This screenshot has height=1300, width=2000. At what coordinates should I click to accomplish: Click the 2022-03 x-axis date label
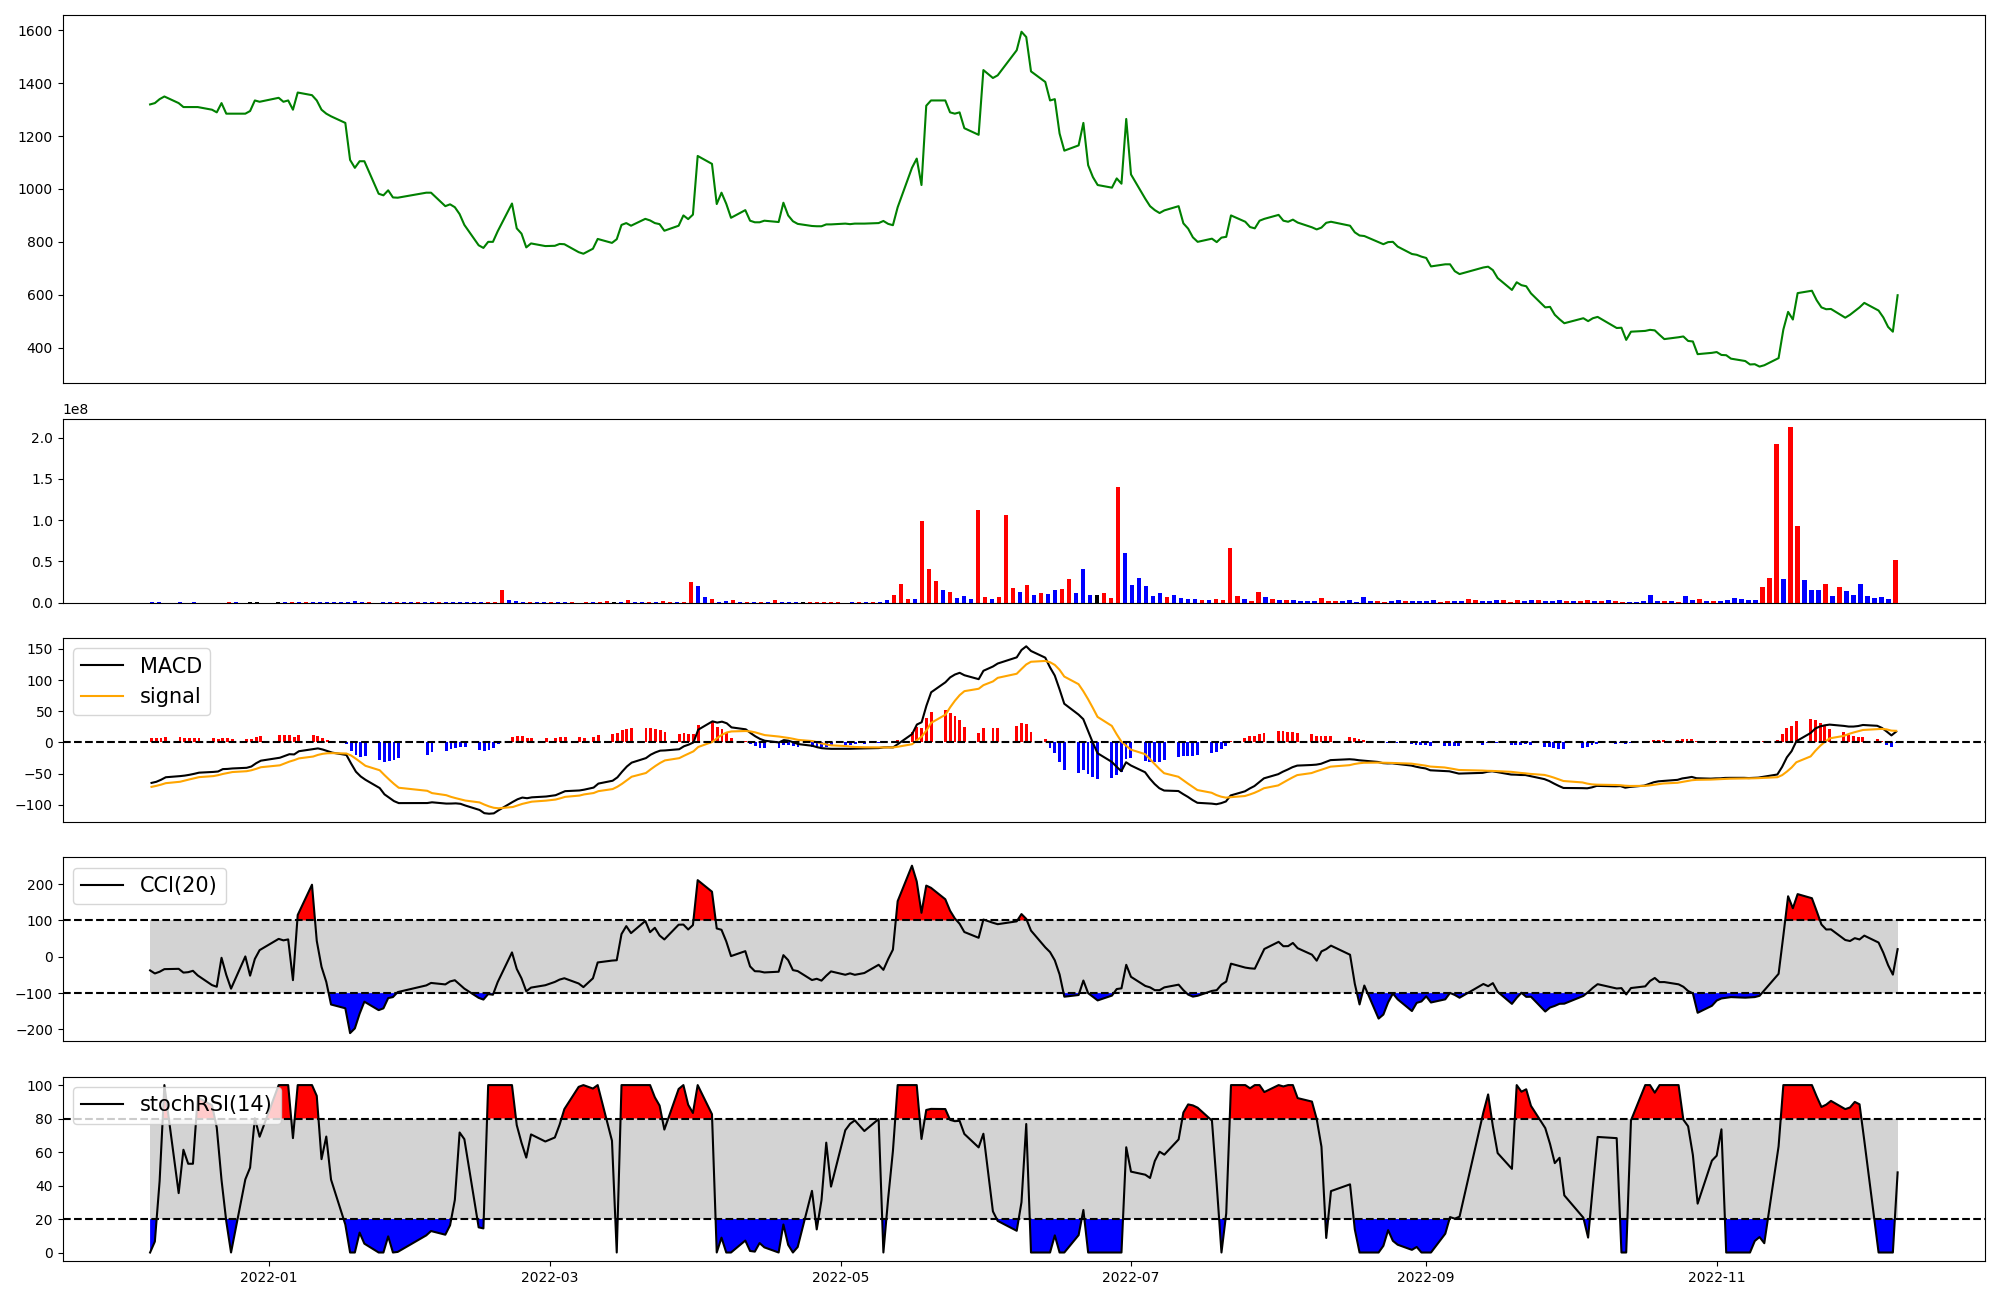[x=550, y=1277]
